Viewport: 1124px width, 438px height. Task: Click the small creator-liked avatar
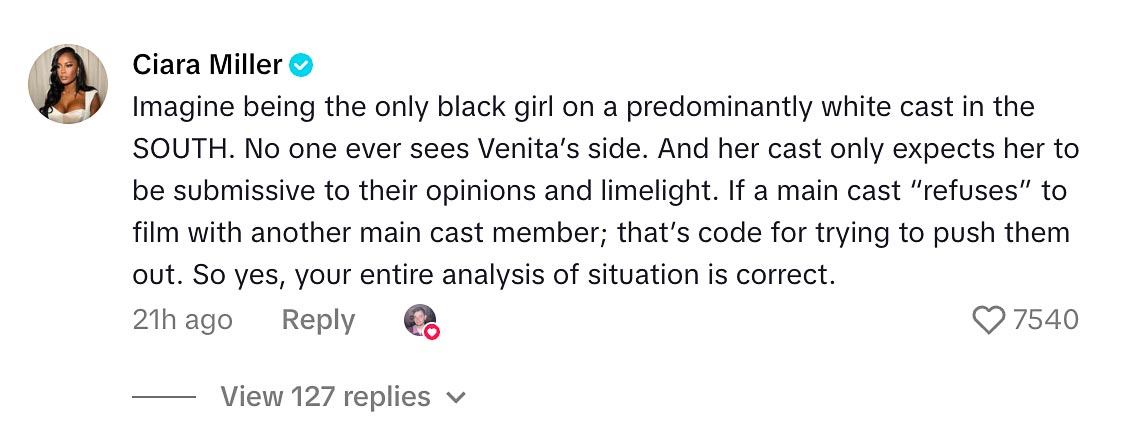(x=419, y=320)
